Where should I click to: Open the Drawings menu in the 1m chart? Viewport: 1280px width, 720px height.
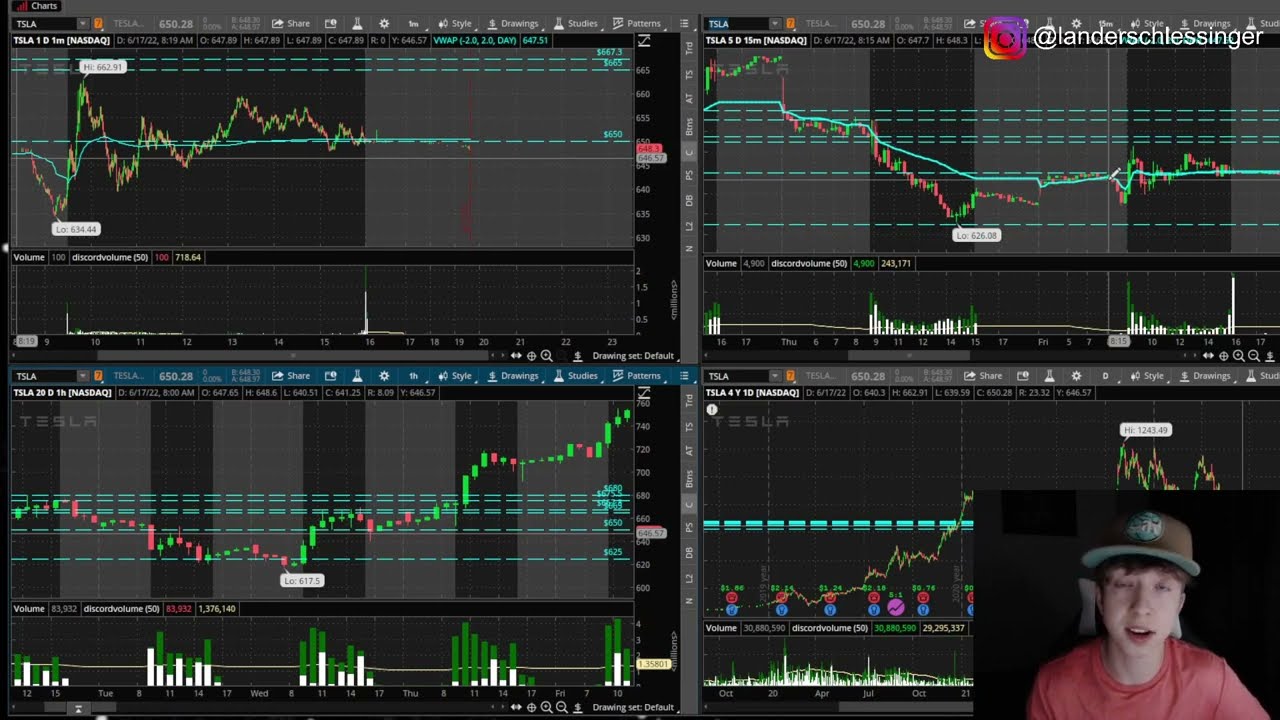[x=513, y=23]
